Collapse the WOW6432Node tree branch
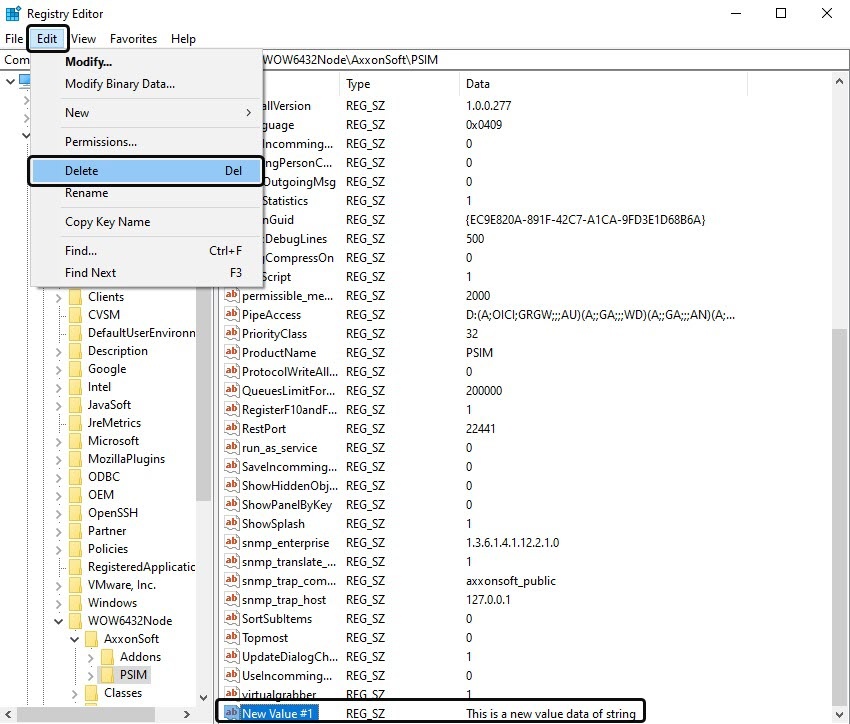Screen dimensions: 850x724 [59, 621]
